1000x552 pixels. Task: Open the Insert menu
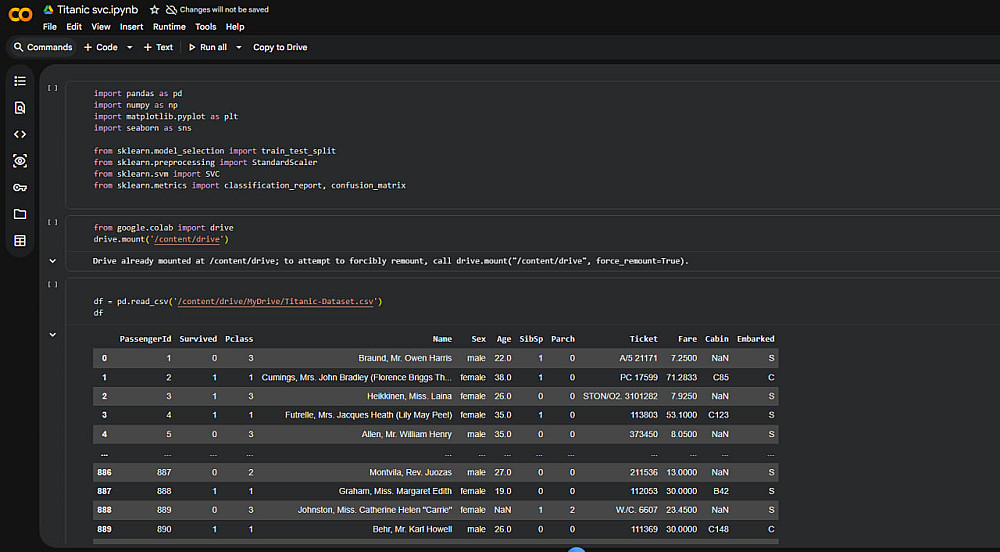131,27
